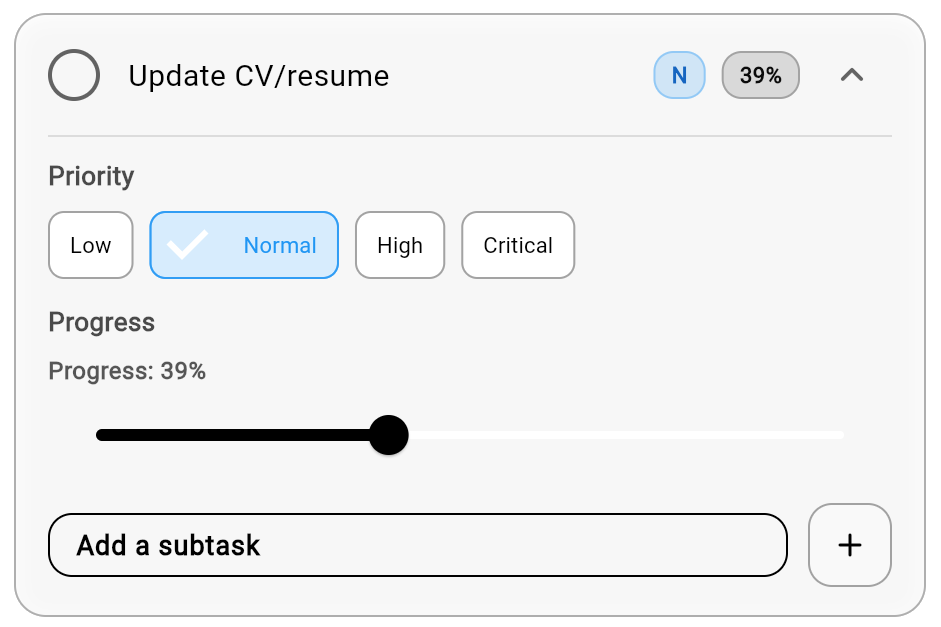Click the progress slider thumb
This screenshot has width=941, height=627.
[x=388, y=435]
